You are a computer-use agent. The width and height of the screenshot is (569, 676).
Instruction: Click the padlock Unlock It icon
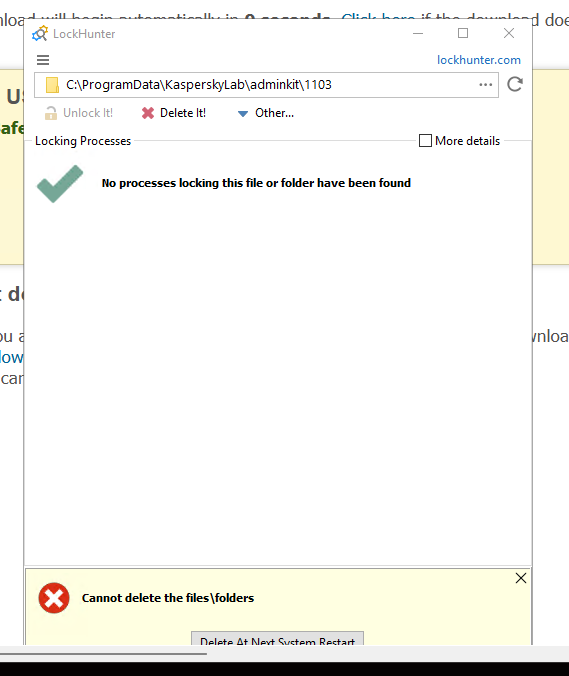click(x=51, y=113)
